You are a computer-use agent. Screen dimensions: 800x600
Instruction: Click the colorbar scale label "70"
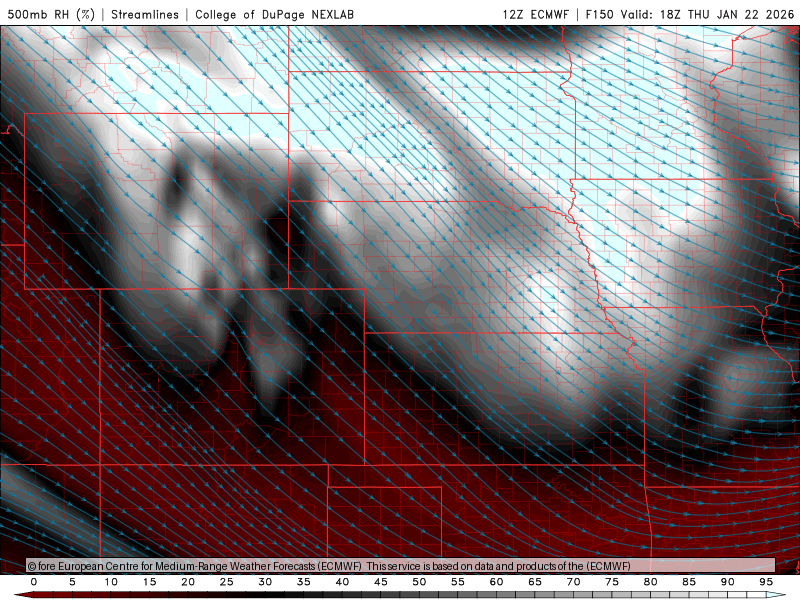tap(573, 582)
